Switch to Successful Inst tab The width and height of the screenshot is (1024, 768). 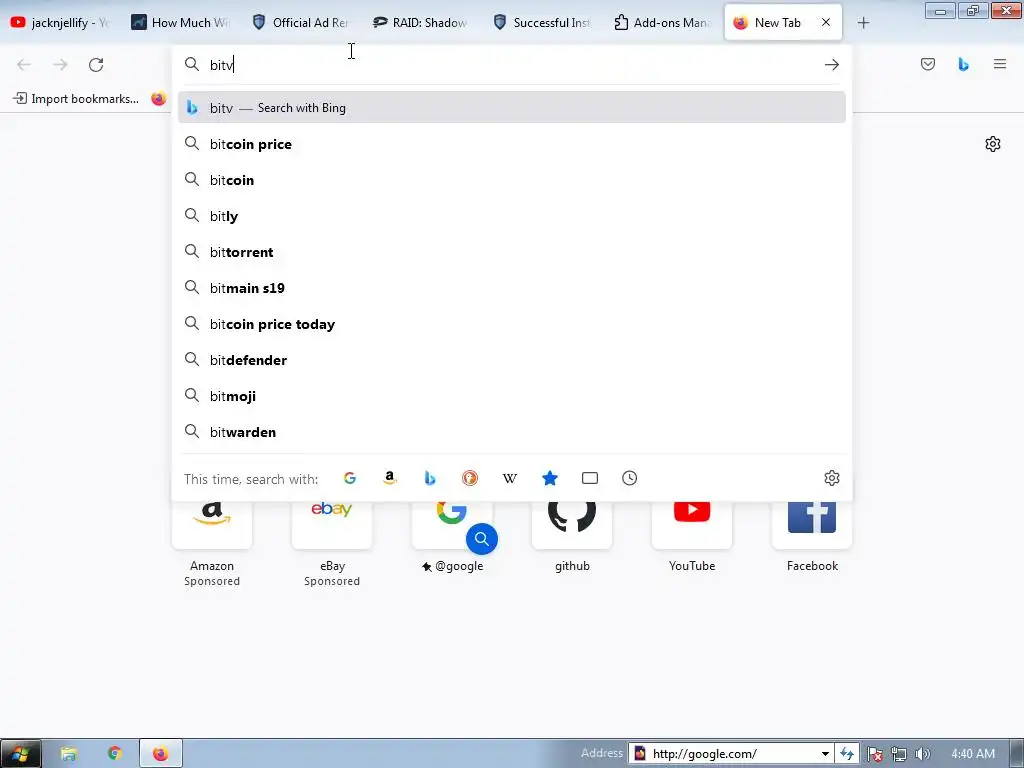click(542, 23)
